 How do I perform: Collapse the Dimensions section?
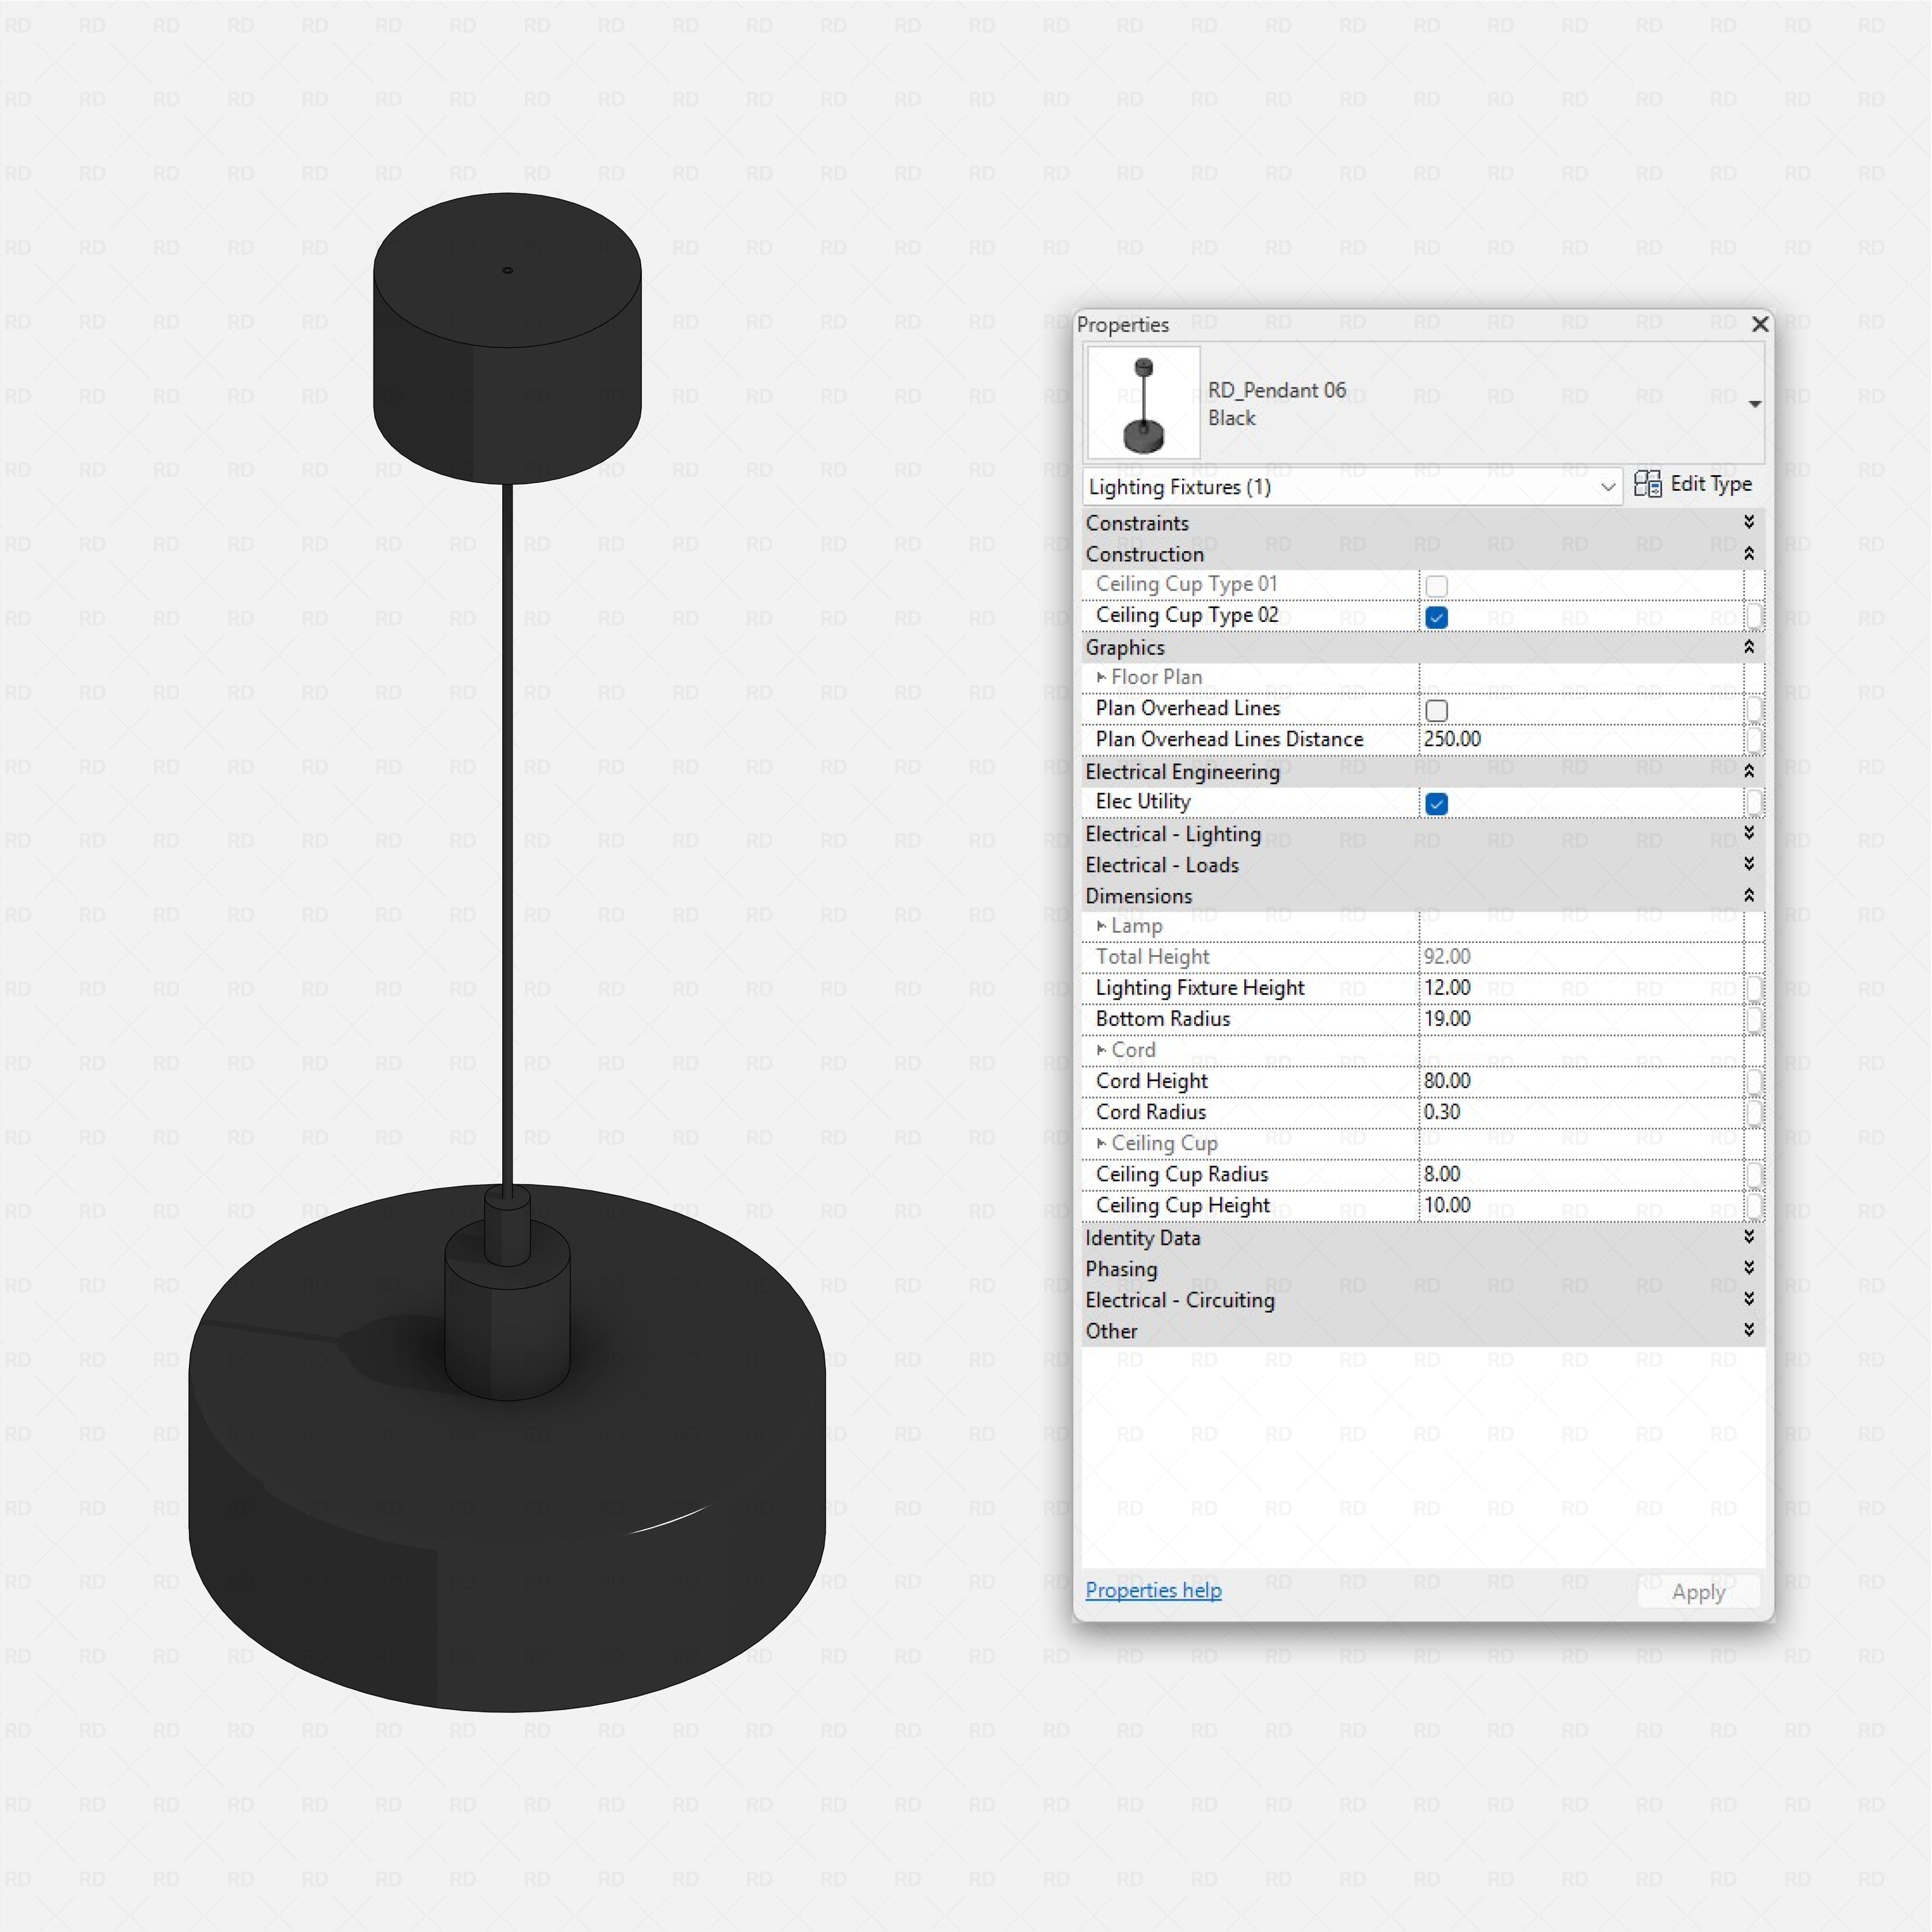pos(1748,895)
